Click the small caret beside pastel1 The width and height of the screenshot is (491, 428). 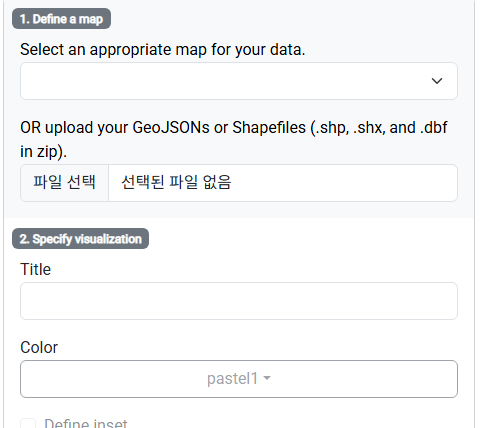point(267,378)
